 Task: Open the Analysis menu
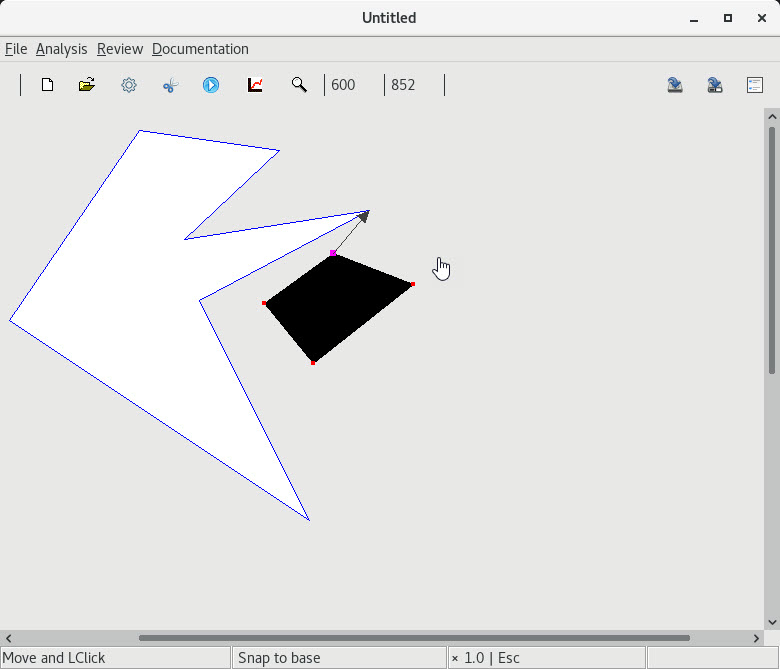coord(61,49)
